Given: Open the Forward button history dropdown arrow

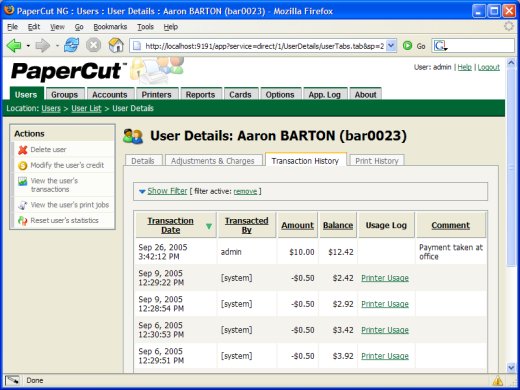Looking at the screenshot, I should [57, 46].
